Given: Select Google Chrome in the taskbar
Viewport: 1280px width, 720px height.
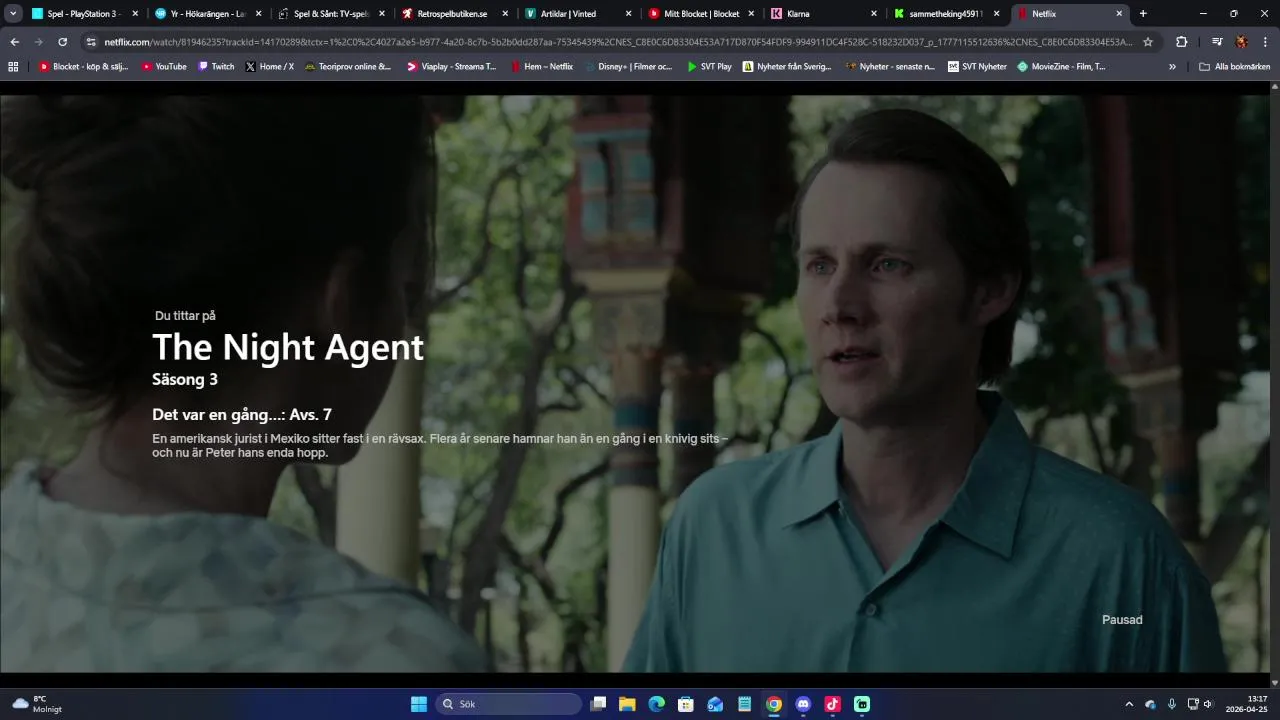Looking at the screenshot, I should point(774,704).
